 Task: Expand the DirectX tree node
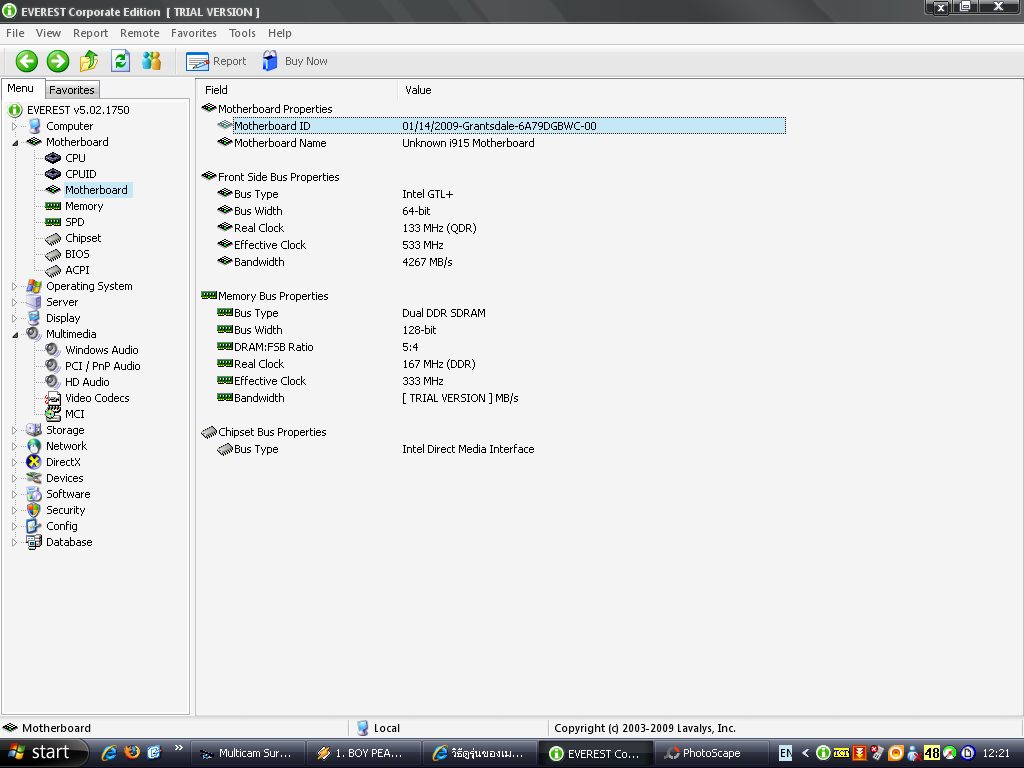(14, 462)
